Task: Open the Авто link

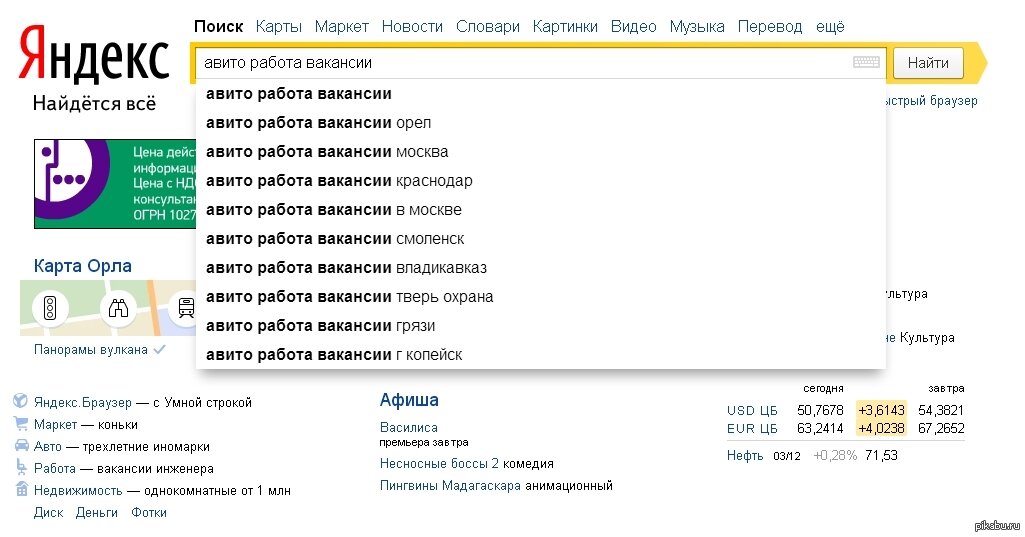Action: pos(48,447)
